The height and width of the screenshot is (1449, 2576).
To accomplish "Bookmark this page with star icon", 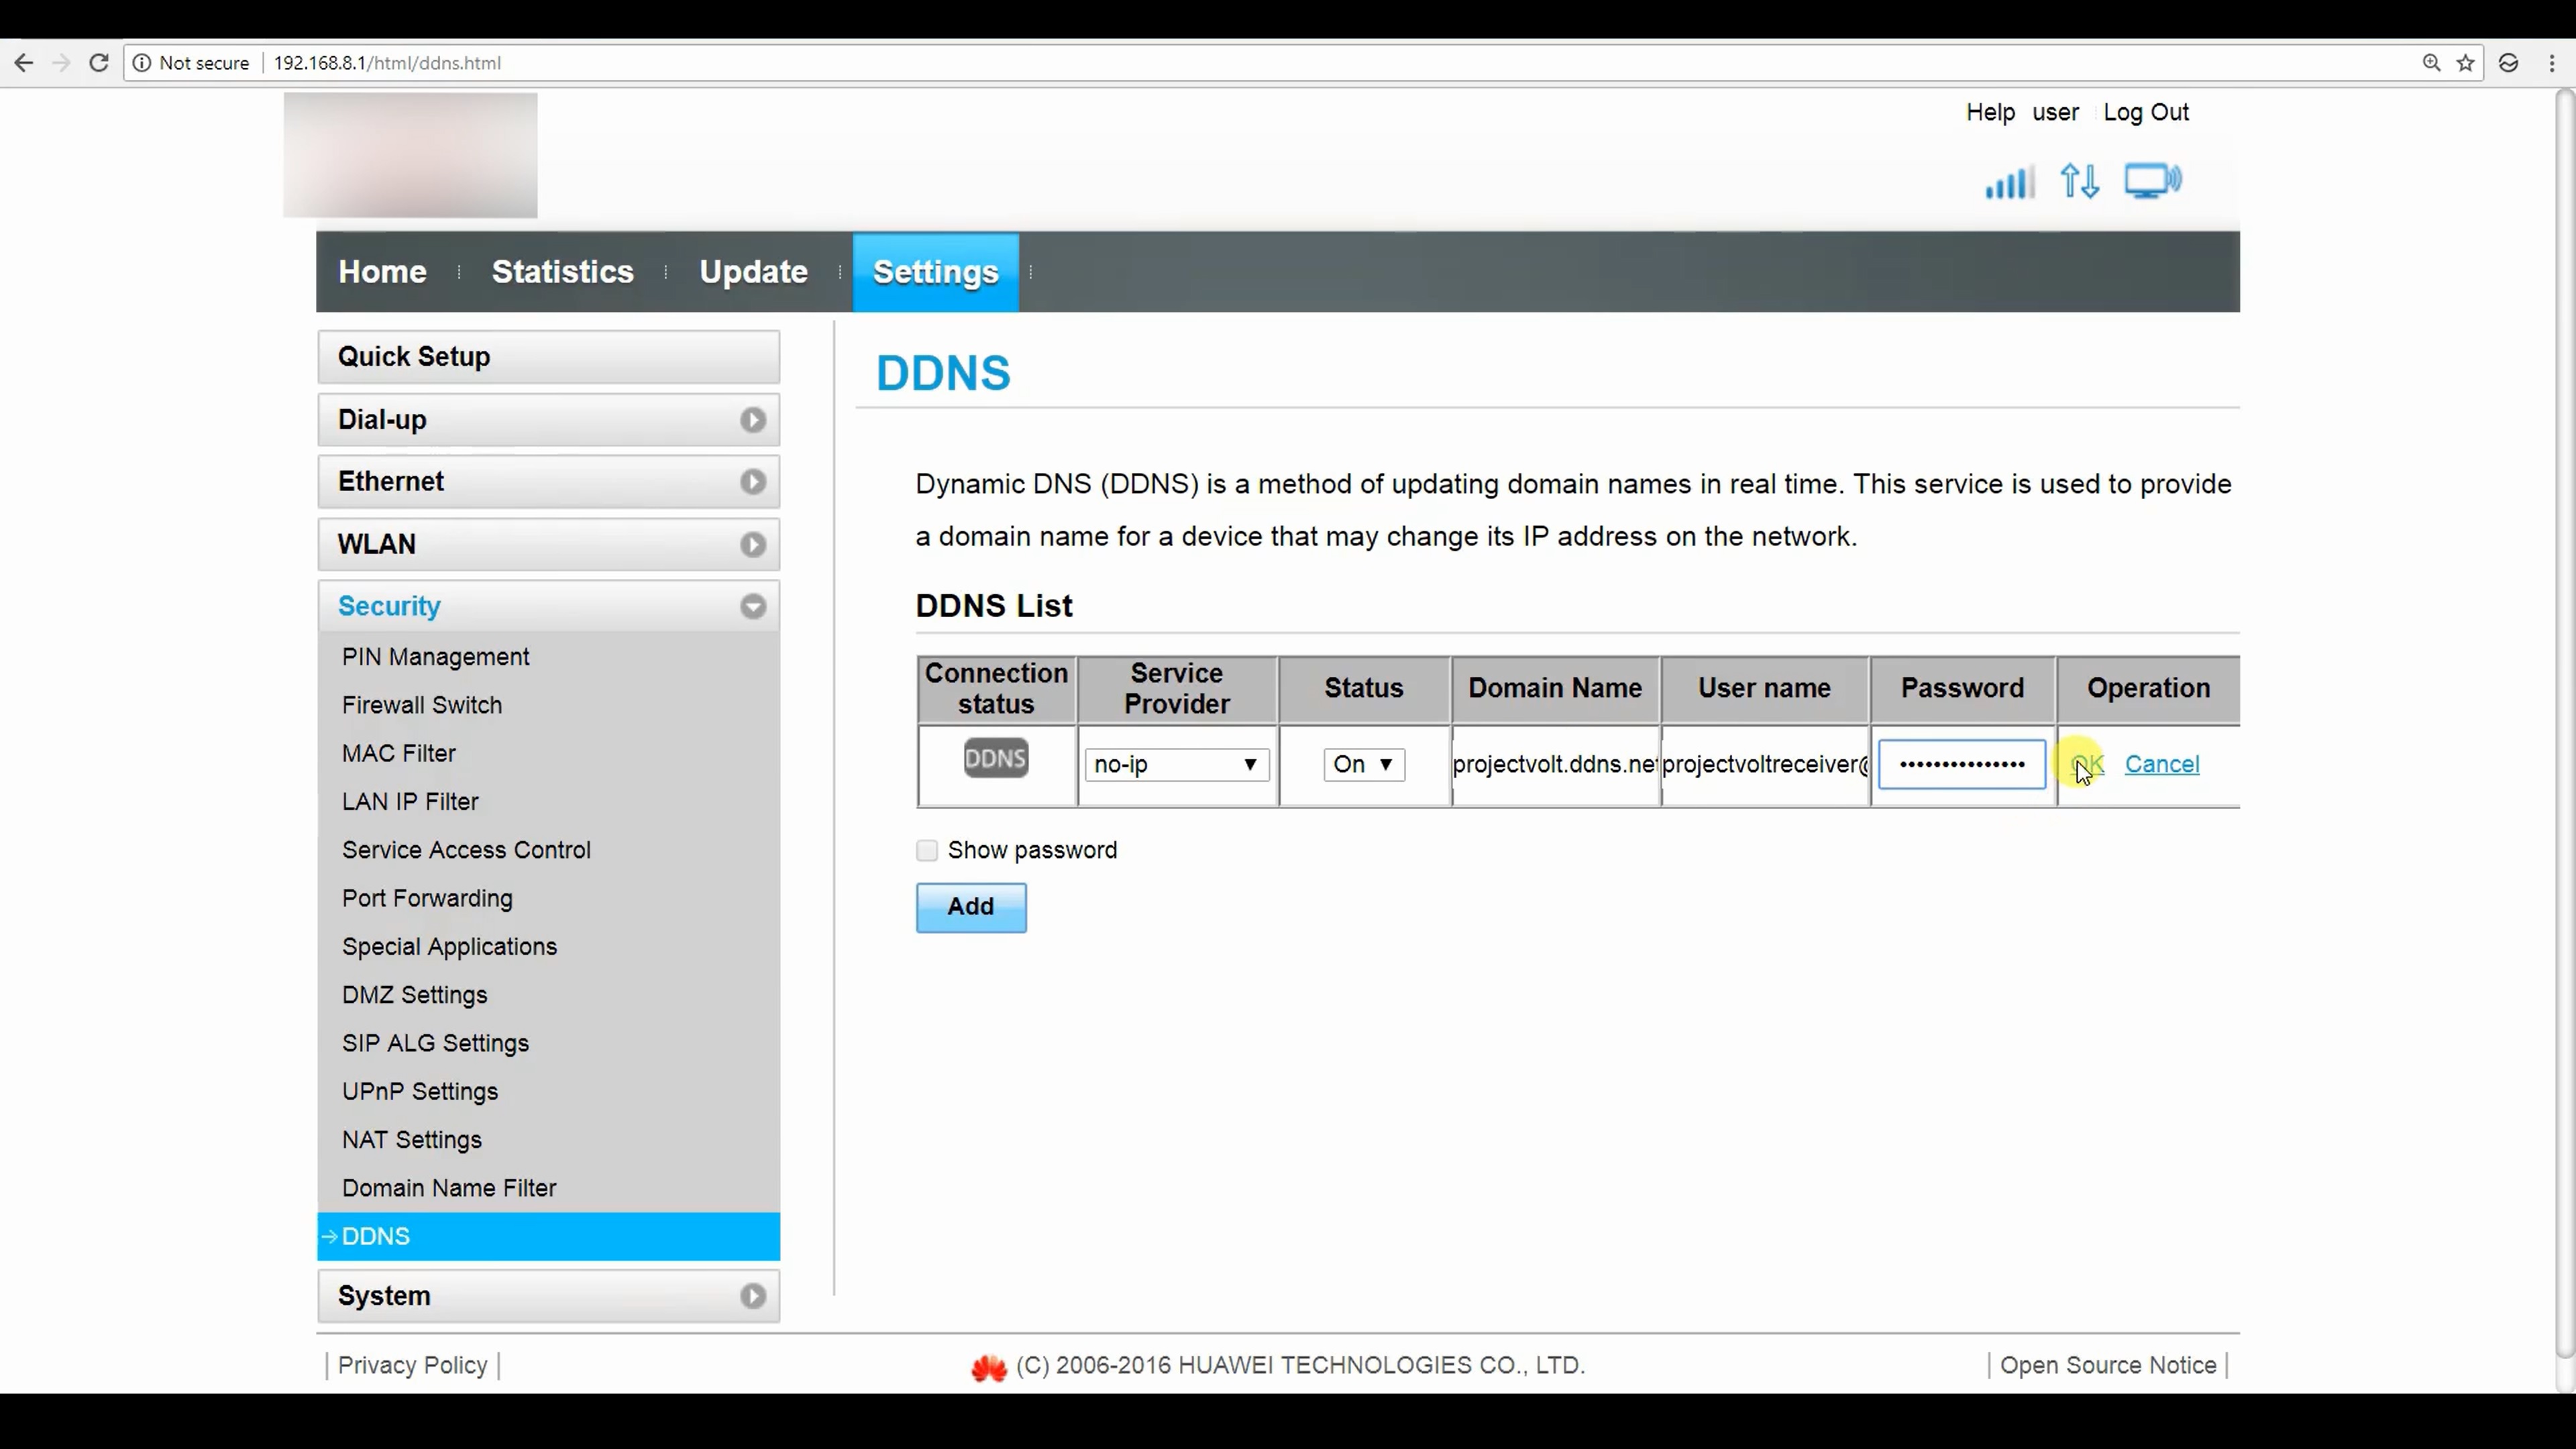I will (2465, 63).
